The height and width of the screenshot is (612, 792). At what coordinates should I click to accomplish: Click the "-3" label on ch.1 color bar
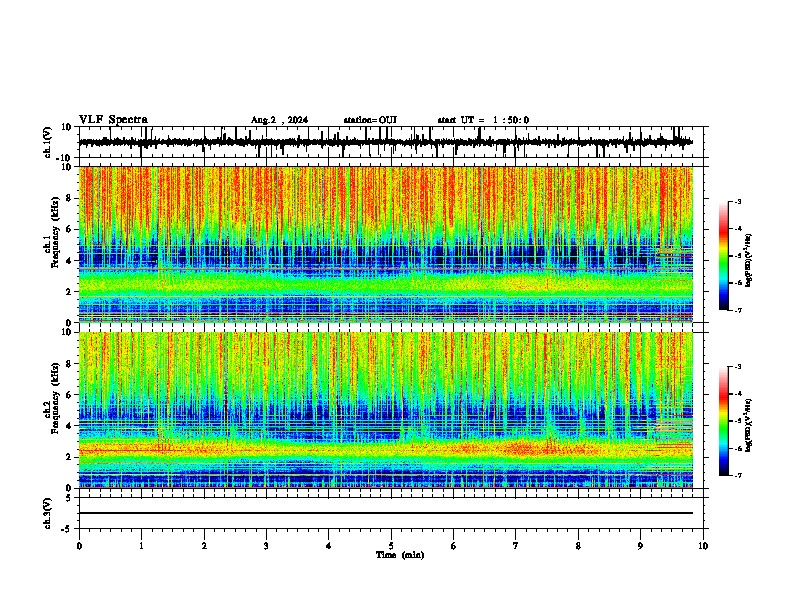pyautogui.click(x=737, y=201)
